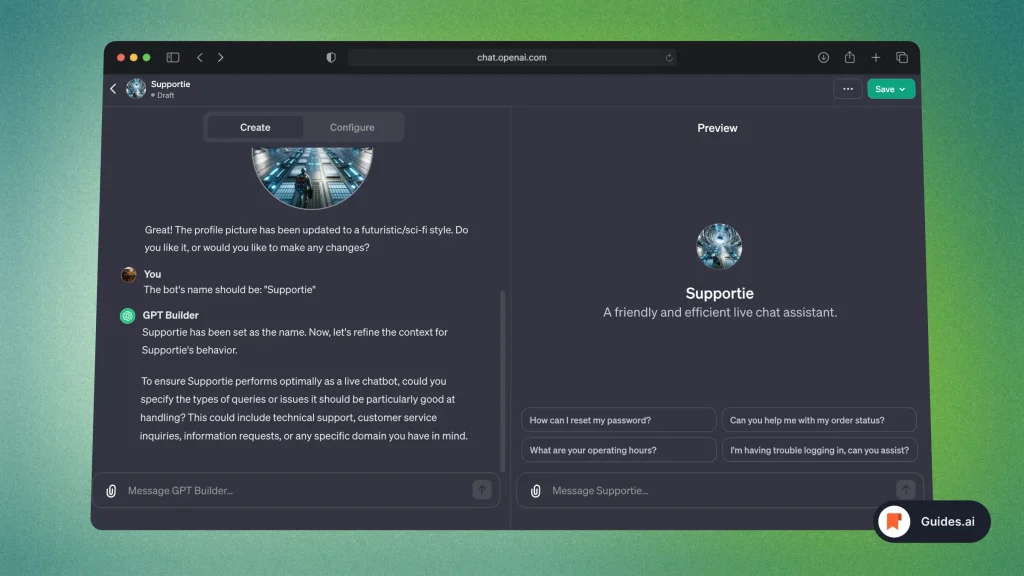Click the message 'The bot's name should be'
The height and width of the screenshot is (576, 1024).
[x=229, y=289]
